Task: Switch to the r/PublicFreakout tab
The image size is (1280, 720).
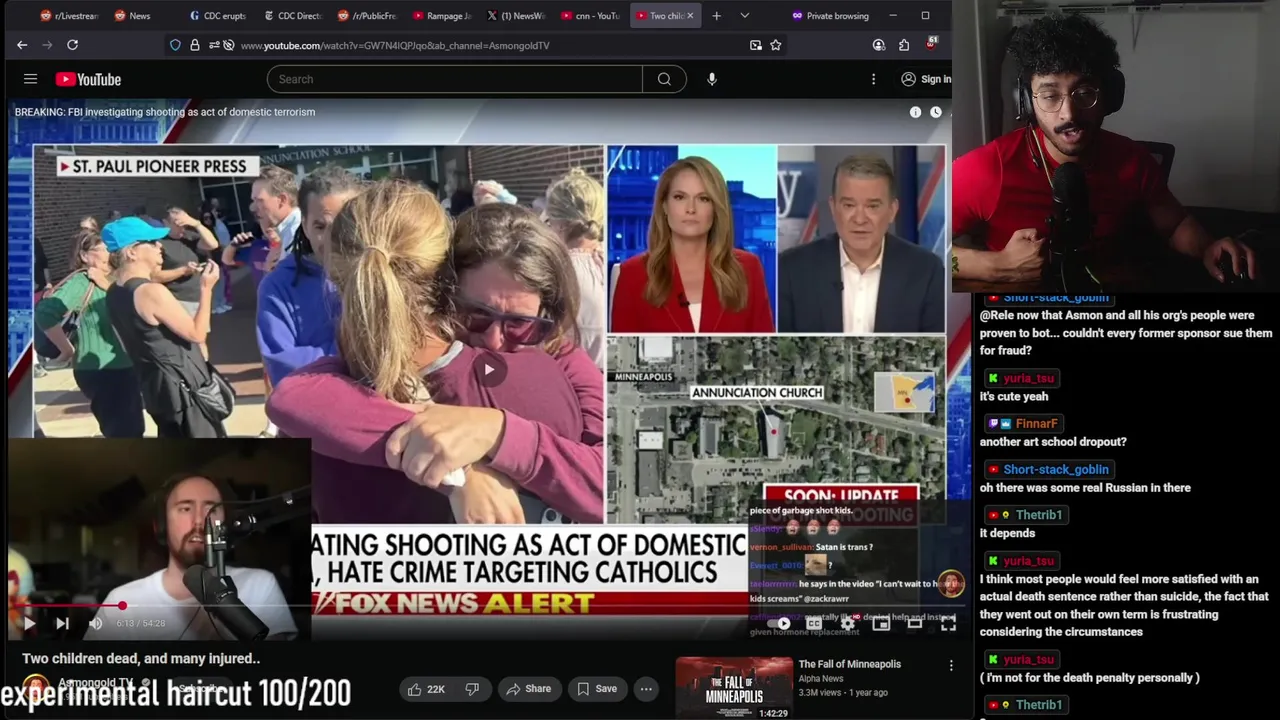Action: [367, 16]
